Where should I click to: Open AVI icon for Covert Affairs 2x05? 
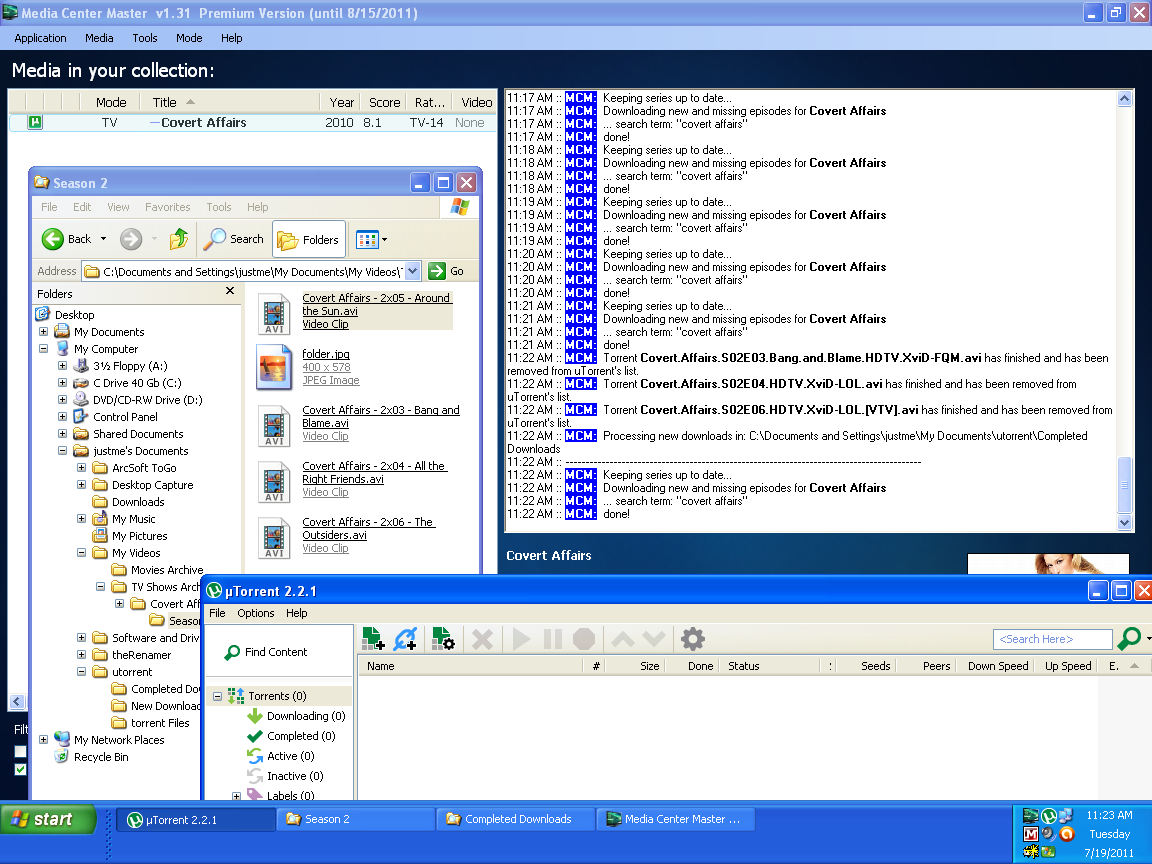tap(274, 314)
